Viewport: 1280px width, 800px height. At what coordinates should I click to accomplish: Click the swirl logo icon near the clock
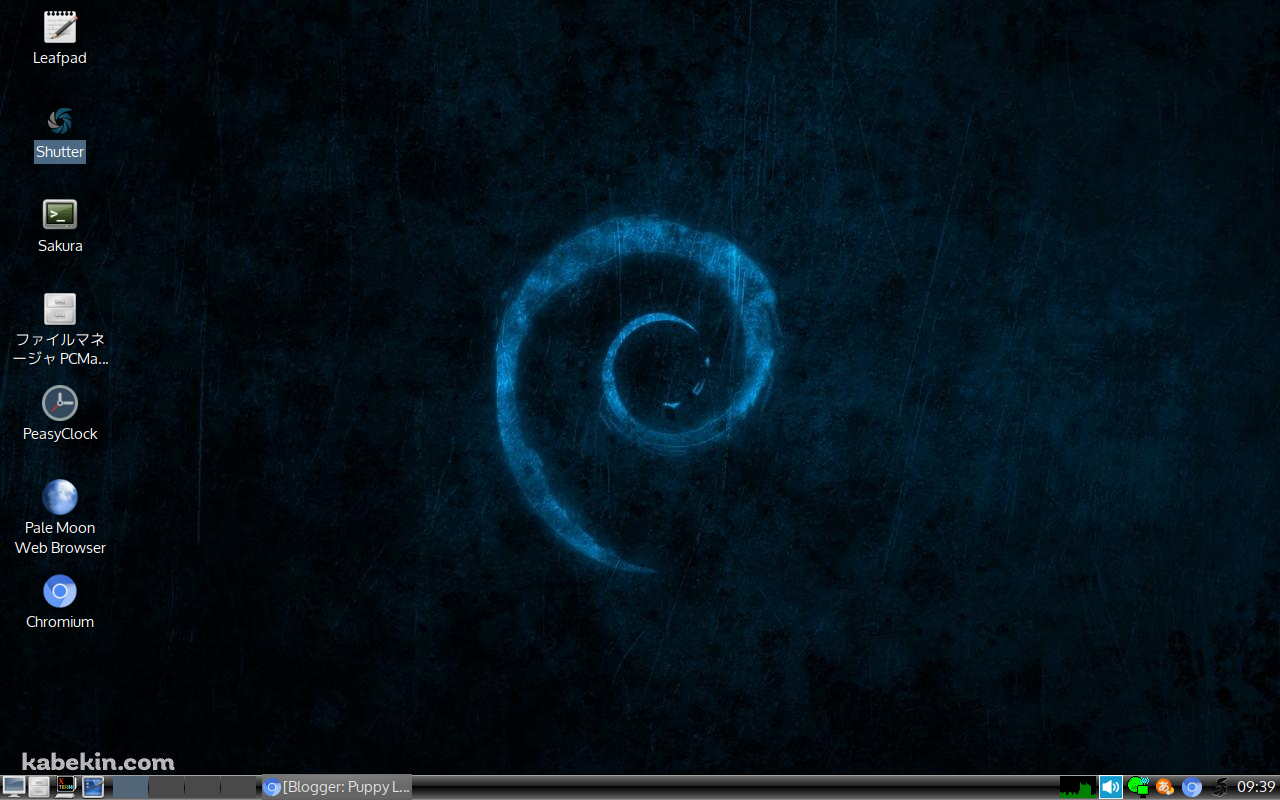[x=1220, y=787]
